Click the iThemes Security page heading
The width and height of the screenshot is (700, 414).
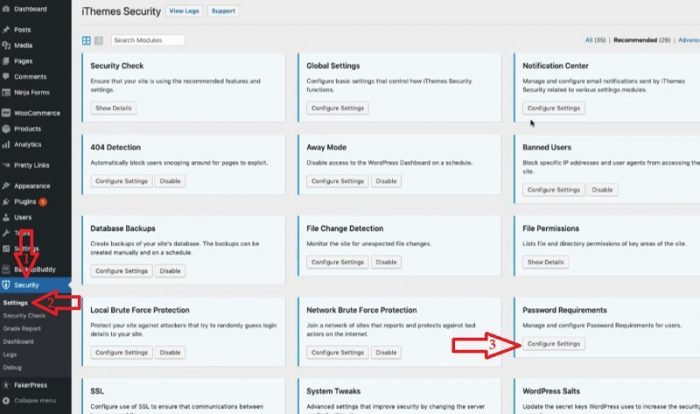[x=121, y=12]
